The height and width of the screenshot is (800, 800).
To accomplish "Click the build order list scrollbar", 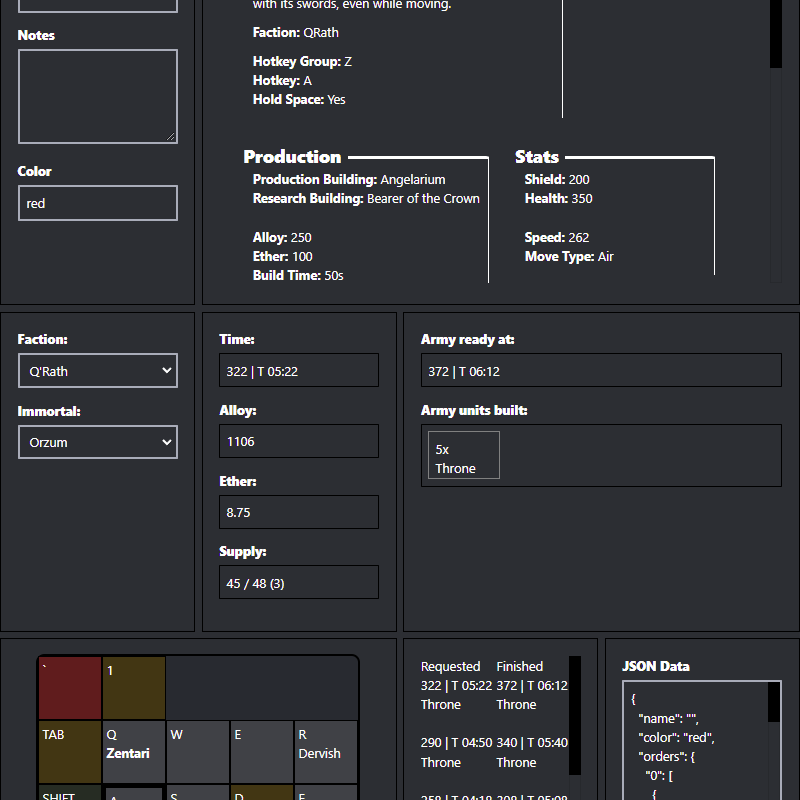I will click(x=574, y=715).
